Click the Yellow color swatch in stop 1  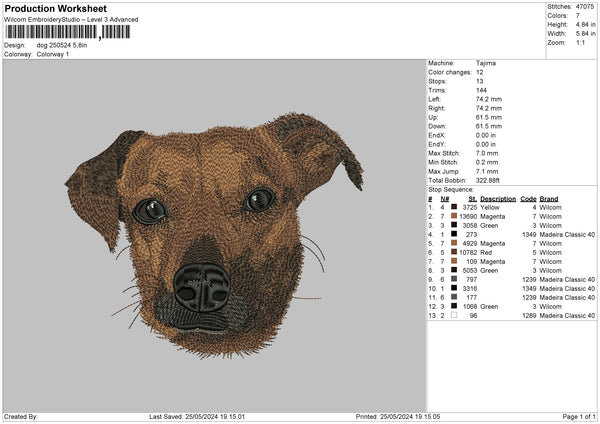point(453,207)
